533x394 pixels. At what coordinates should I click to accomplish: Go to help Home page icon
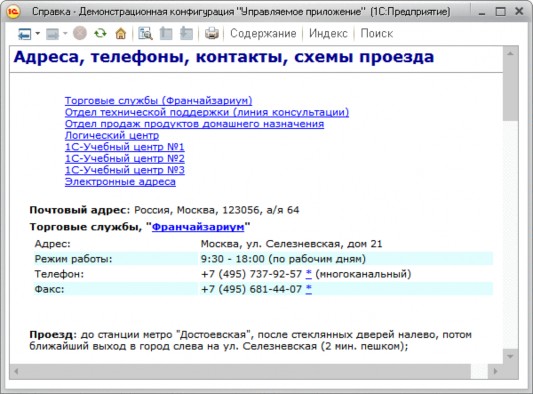coord(121,33)
